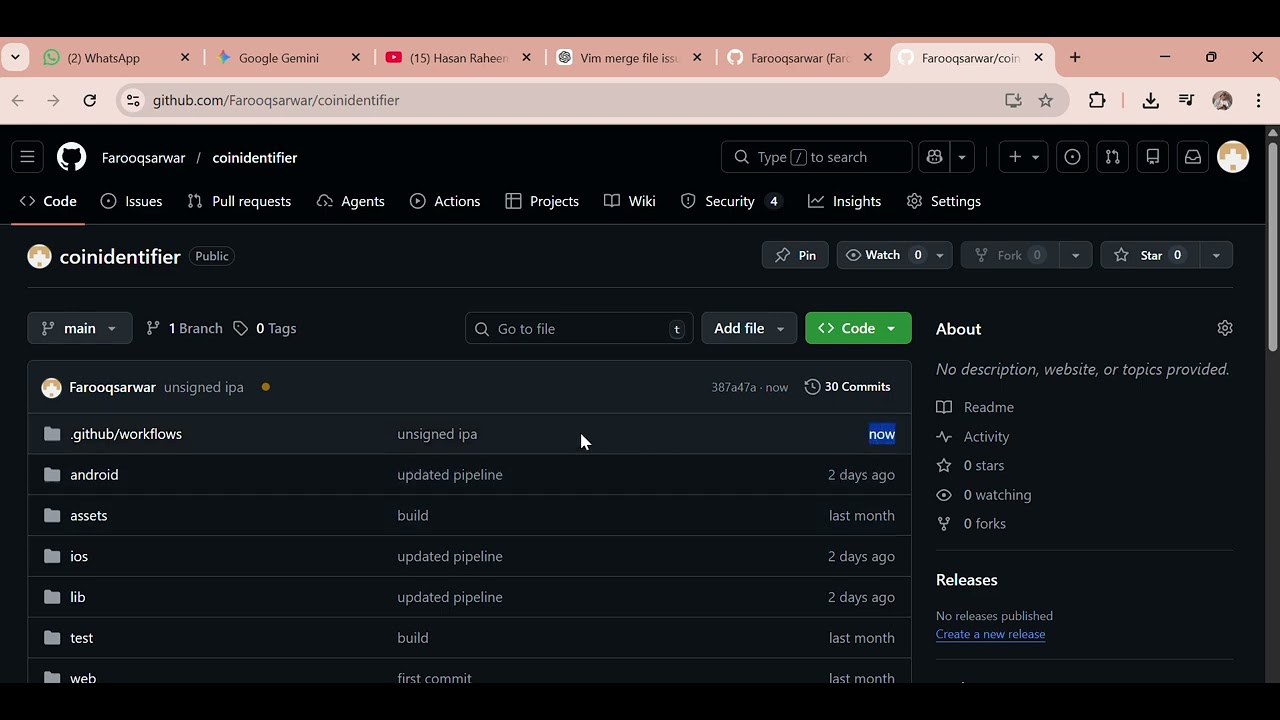Click the GitHub Octocat logo
1280x720 pixels.
(71, 157)
